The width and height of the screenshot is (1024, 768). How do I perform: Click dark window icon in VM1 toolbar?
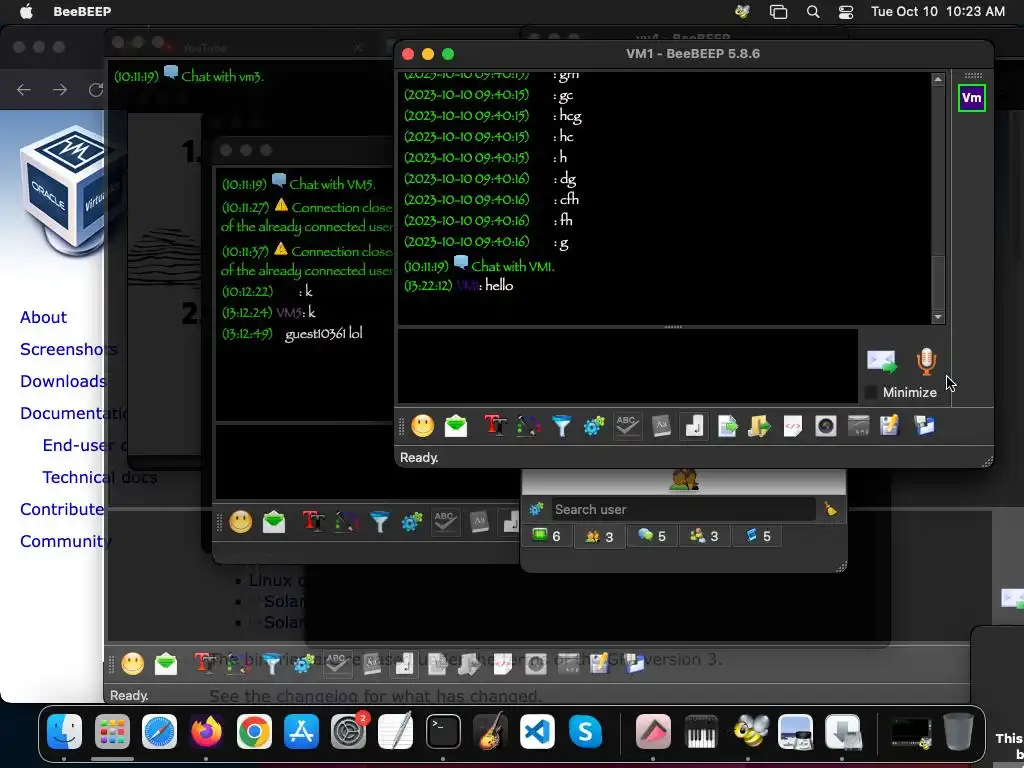pyautogui.click(x=858, y=426)
